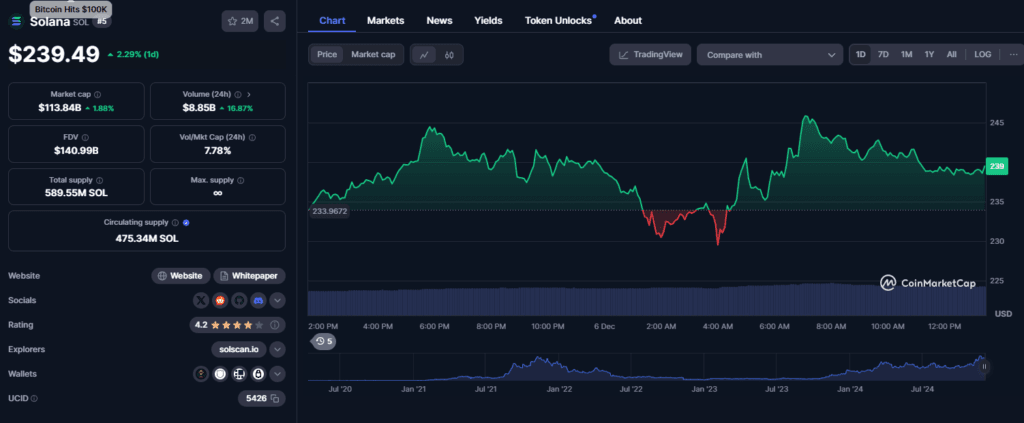Switch to candlestick chart view icon
Viewport: 1024px width, 423px height.
point(449,55)
